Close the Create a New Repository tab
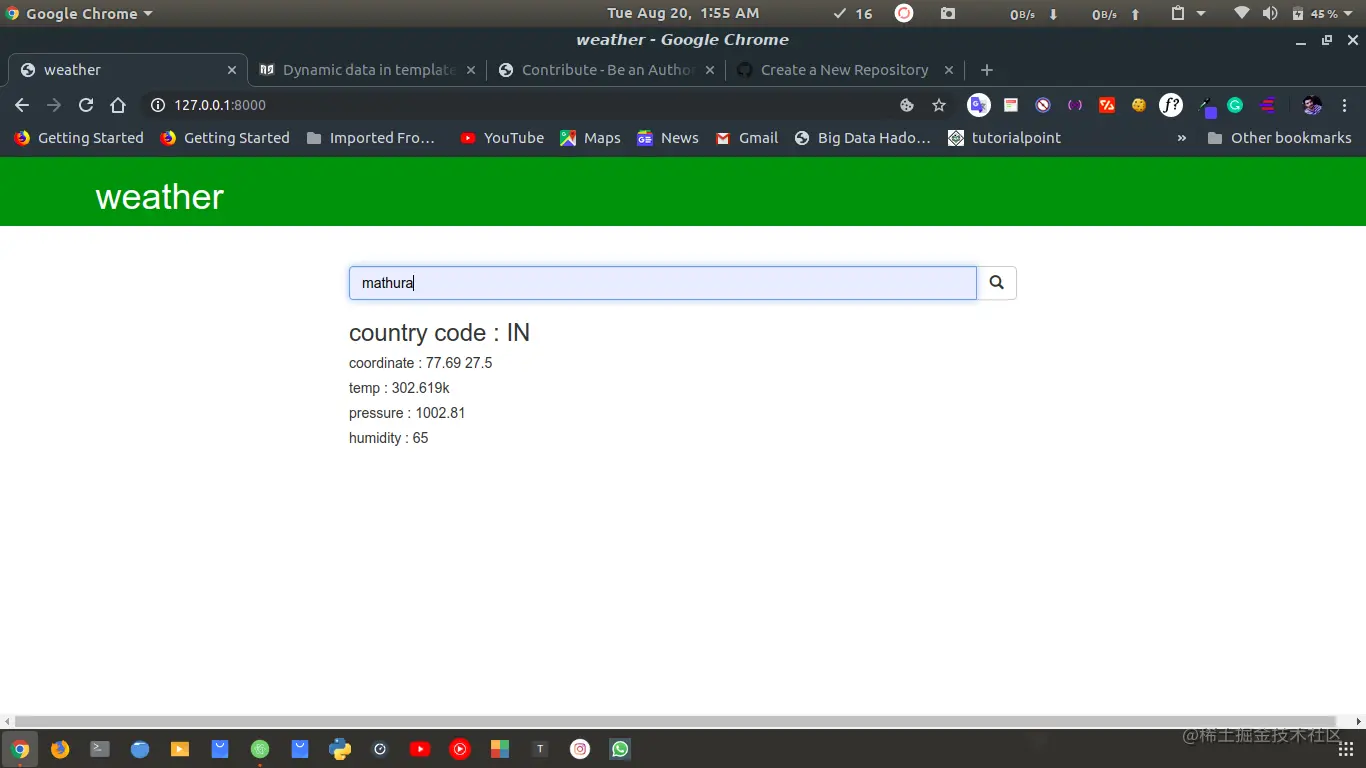This screenshot has height=768, width=1366. tap(950, 70)
